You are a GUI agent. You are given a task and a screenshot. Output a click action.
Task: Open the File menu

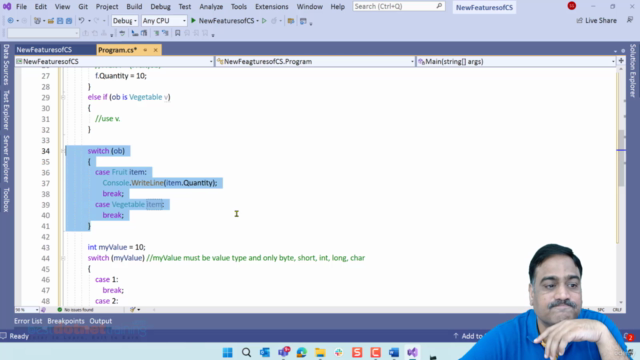point(21,7)
